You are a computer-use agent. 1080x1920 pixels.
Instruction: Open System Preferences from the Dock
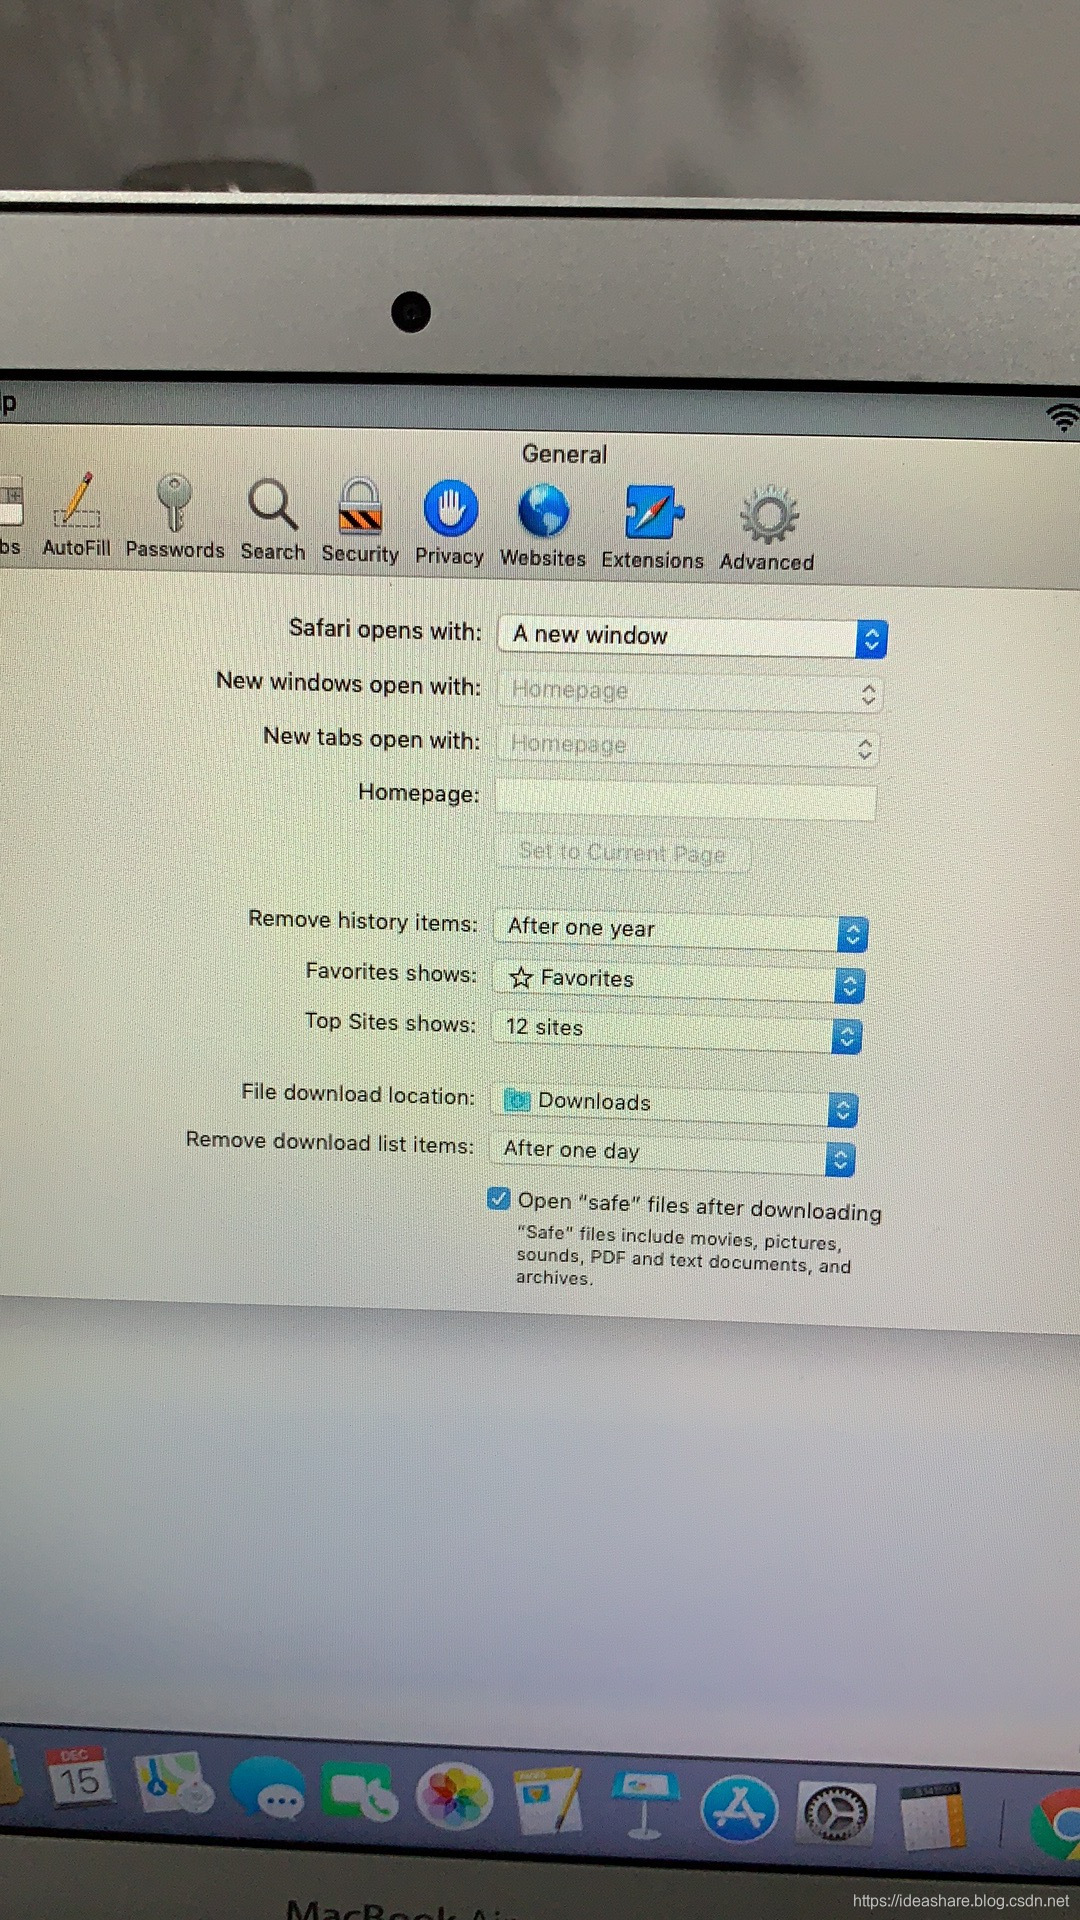836,1814
